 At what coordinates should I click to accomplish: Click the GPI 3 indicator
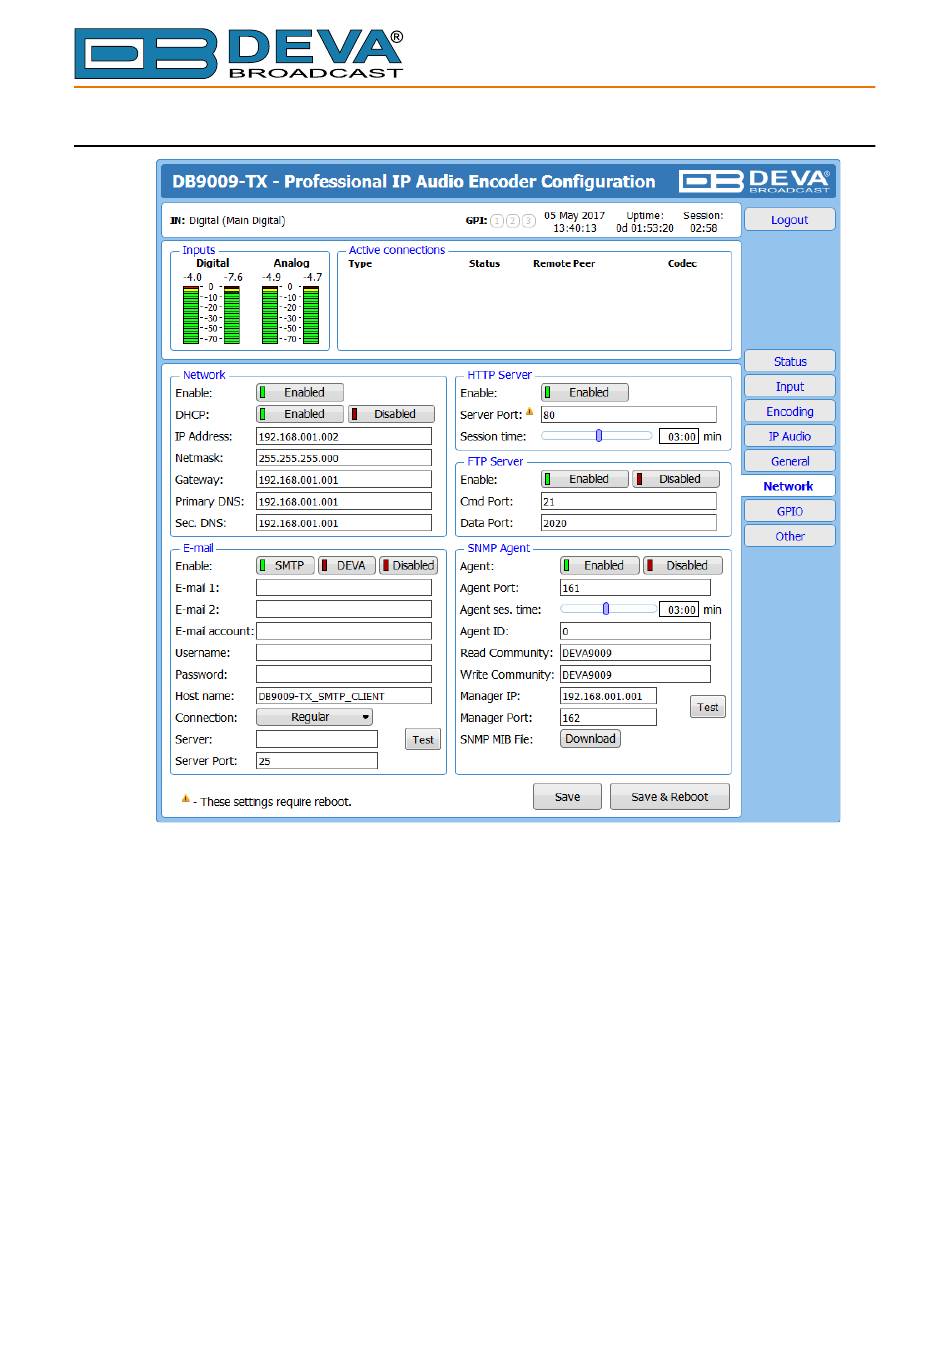pos(529,221)
